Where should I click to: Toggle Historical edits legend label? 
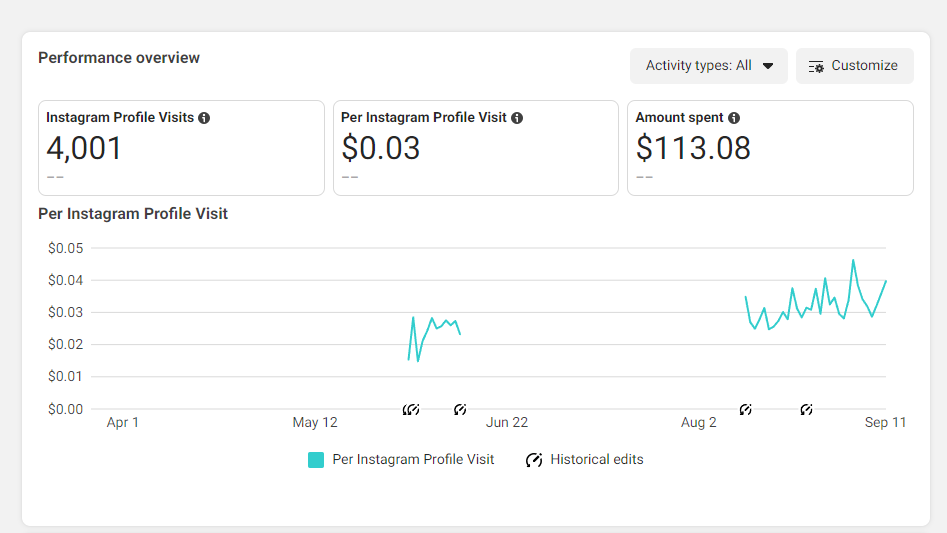597,459
